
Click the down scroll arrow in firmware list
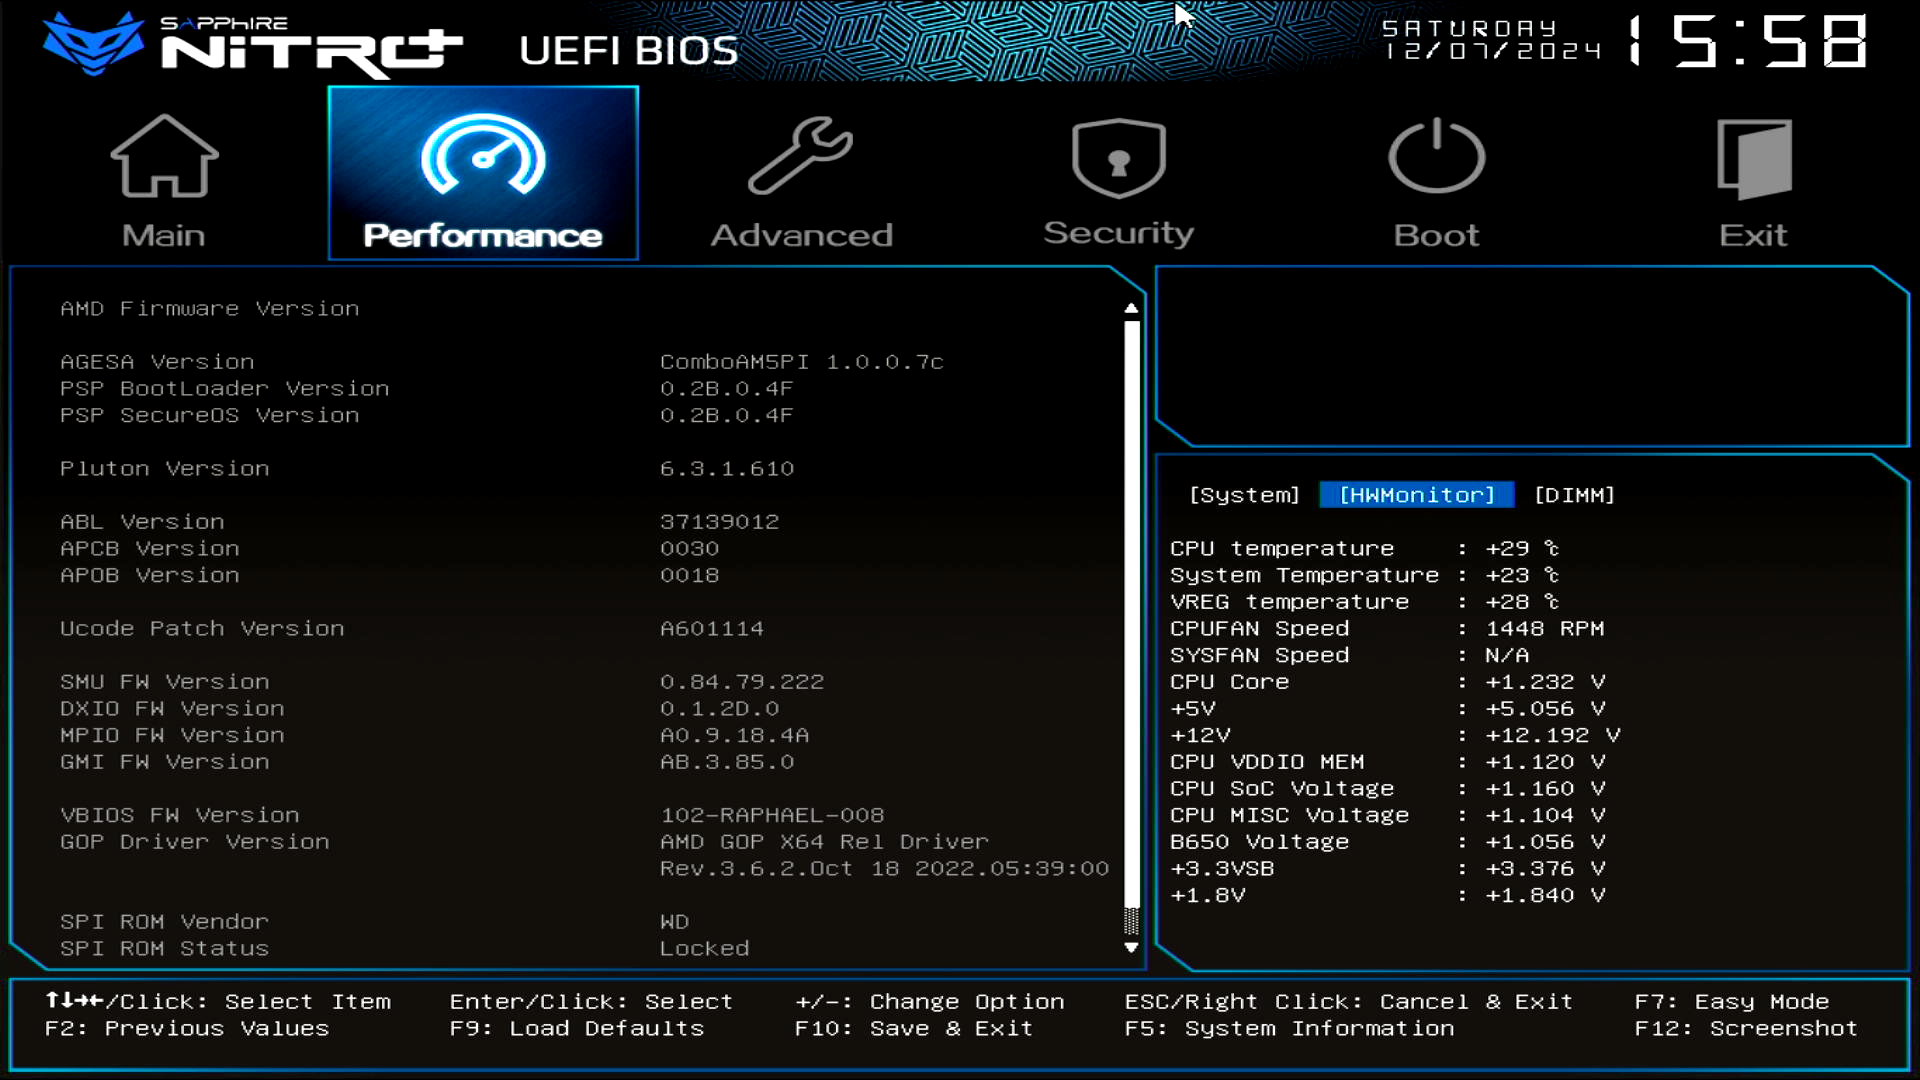(x=1131, y=947)
